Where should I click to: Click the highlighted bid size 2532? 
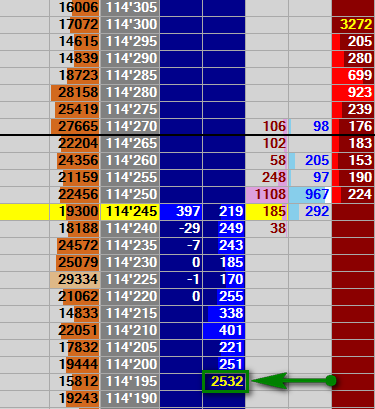(225, 381)
